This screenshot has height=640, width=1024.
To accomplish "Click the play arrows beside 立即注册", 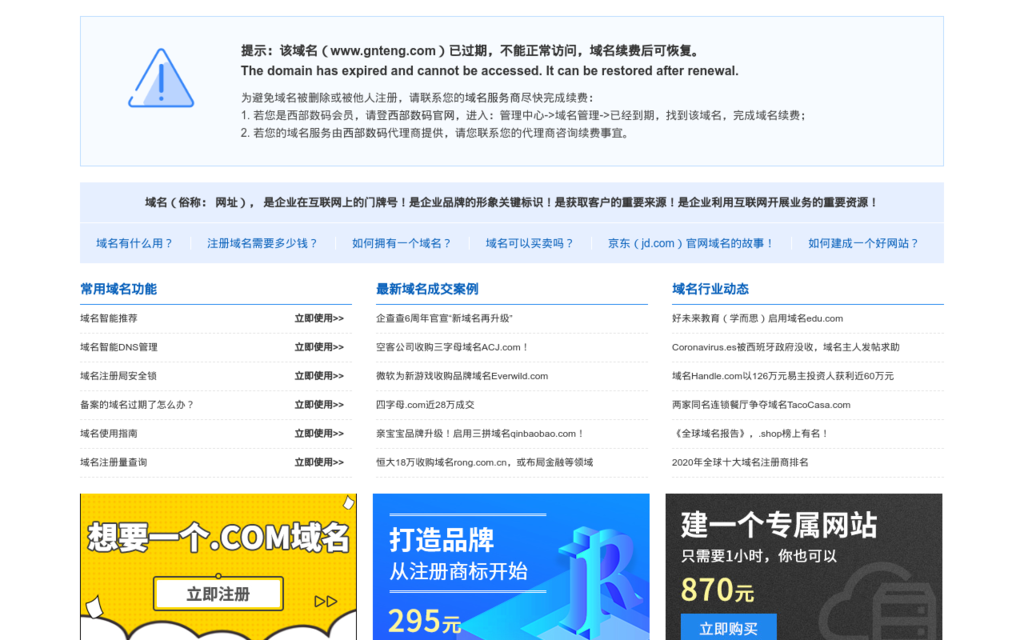I will pyautogui.click(x=326, y=601).
